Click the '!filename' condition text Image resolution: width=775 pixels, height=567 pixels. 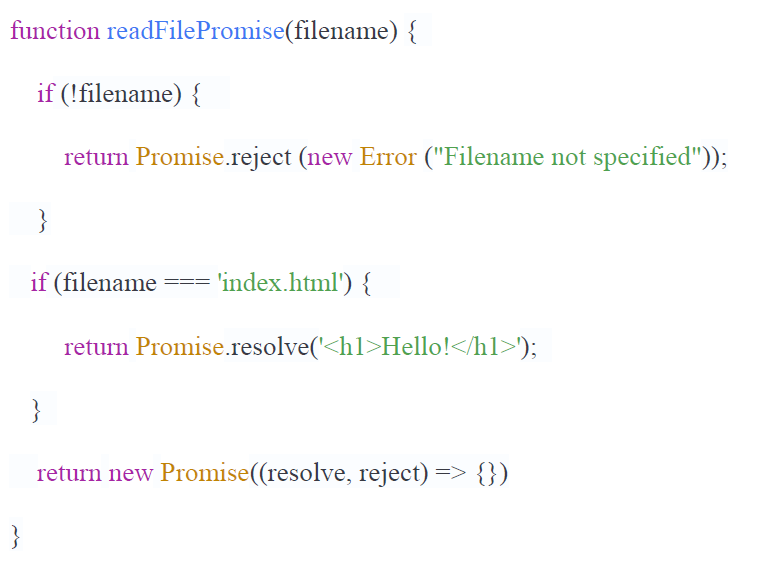tap(122, 93)
